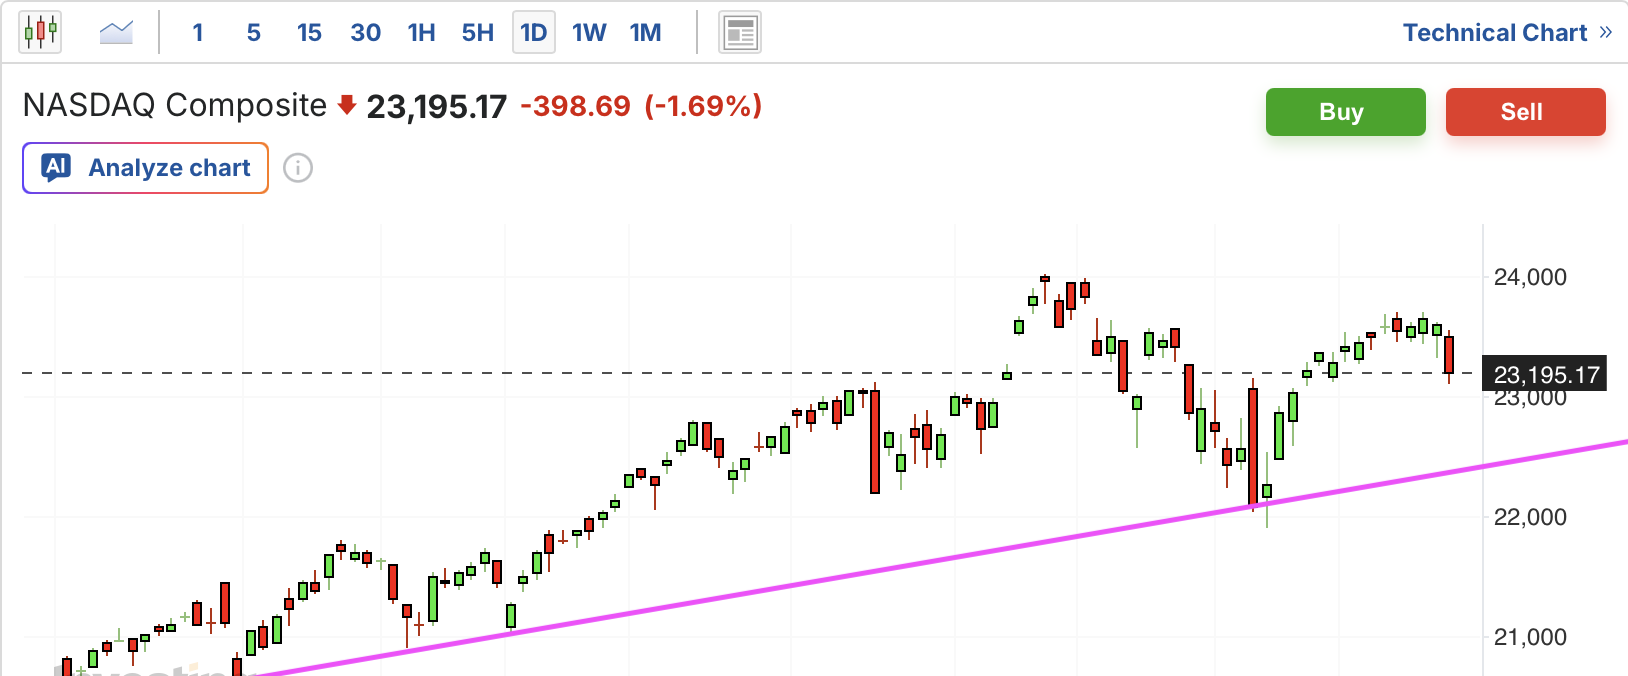Viewport: 1628px width, 676px height.
Task: Choose the 5H timeframe
Action: [x=478, y=33]
